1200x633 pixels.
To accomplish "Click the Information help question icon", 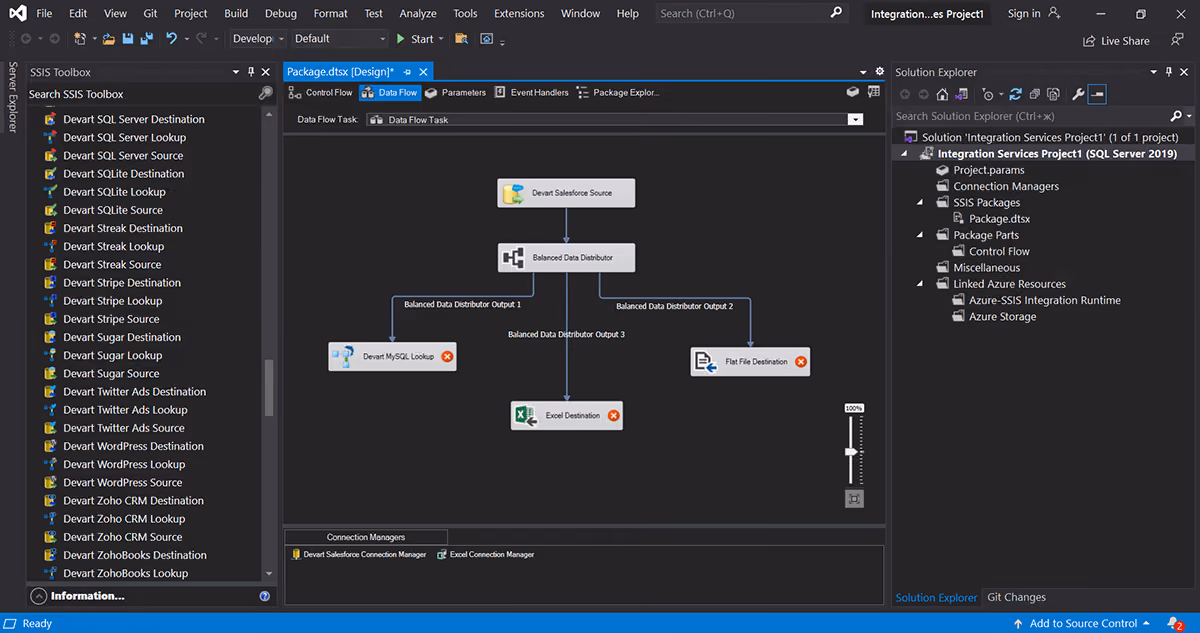I will [265, 596].
